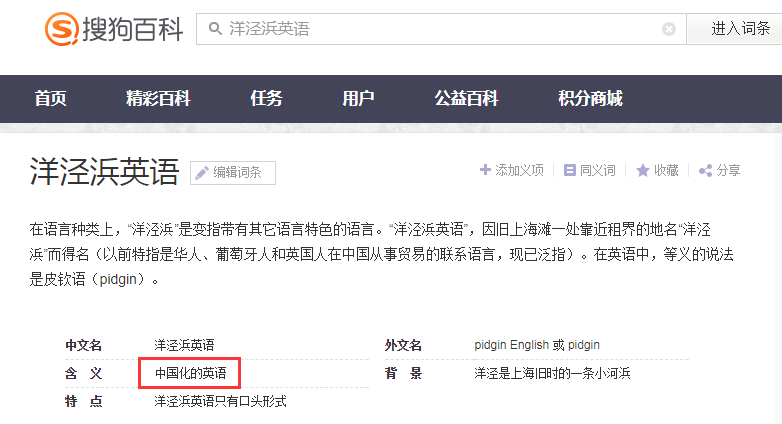
Task: Click the 同义词 list icon
Action: coord(570,170)
